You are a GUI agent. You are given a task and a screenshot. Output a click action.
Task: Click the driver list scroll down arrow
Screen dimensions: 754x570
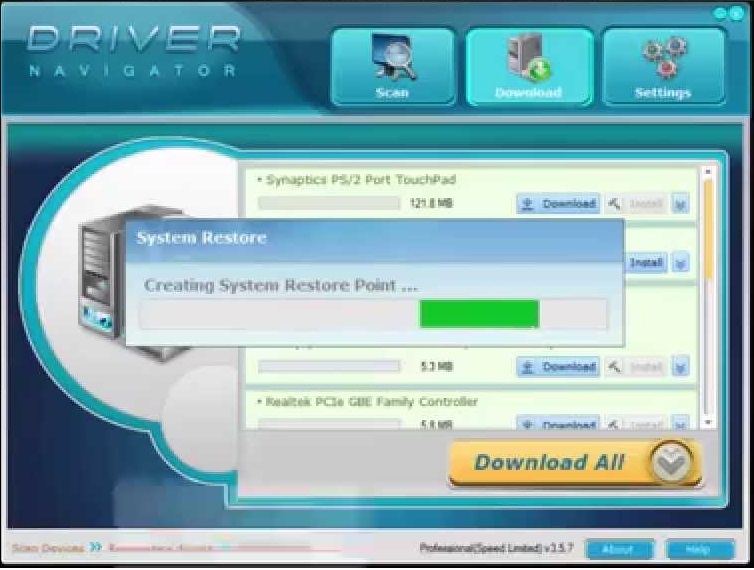[x=708, y=422]
